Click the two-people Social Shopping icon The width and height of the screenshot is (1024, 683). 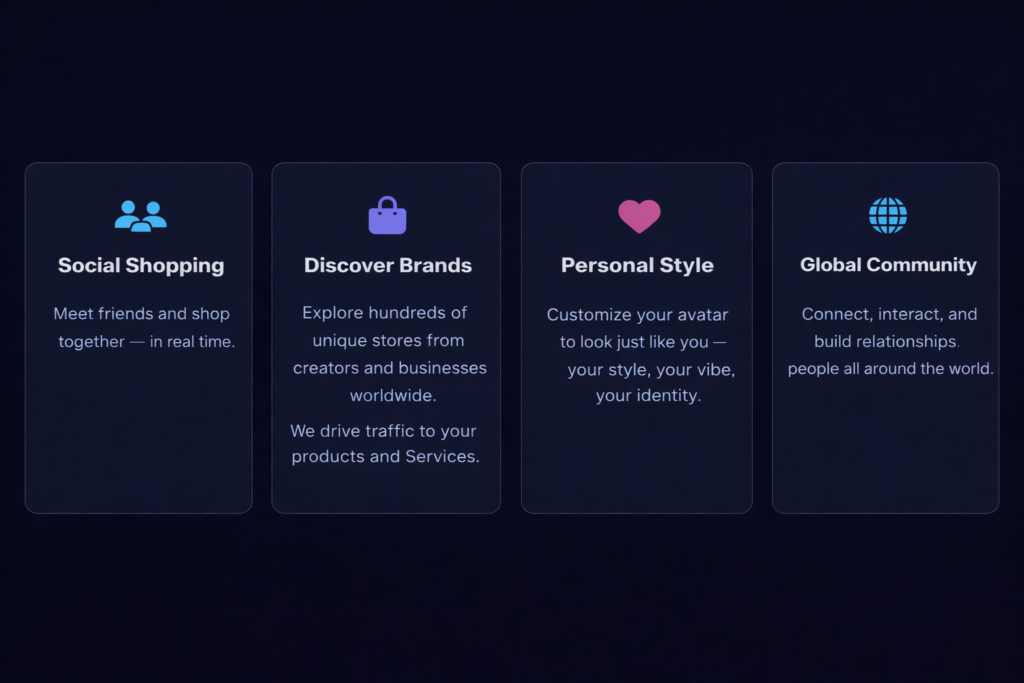pos(140,215)
